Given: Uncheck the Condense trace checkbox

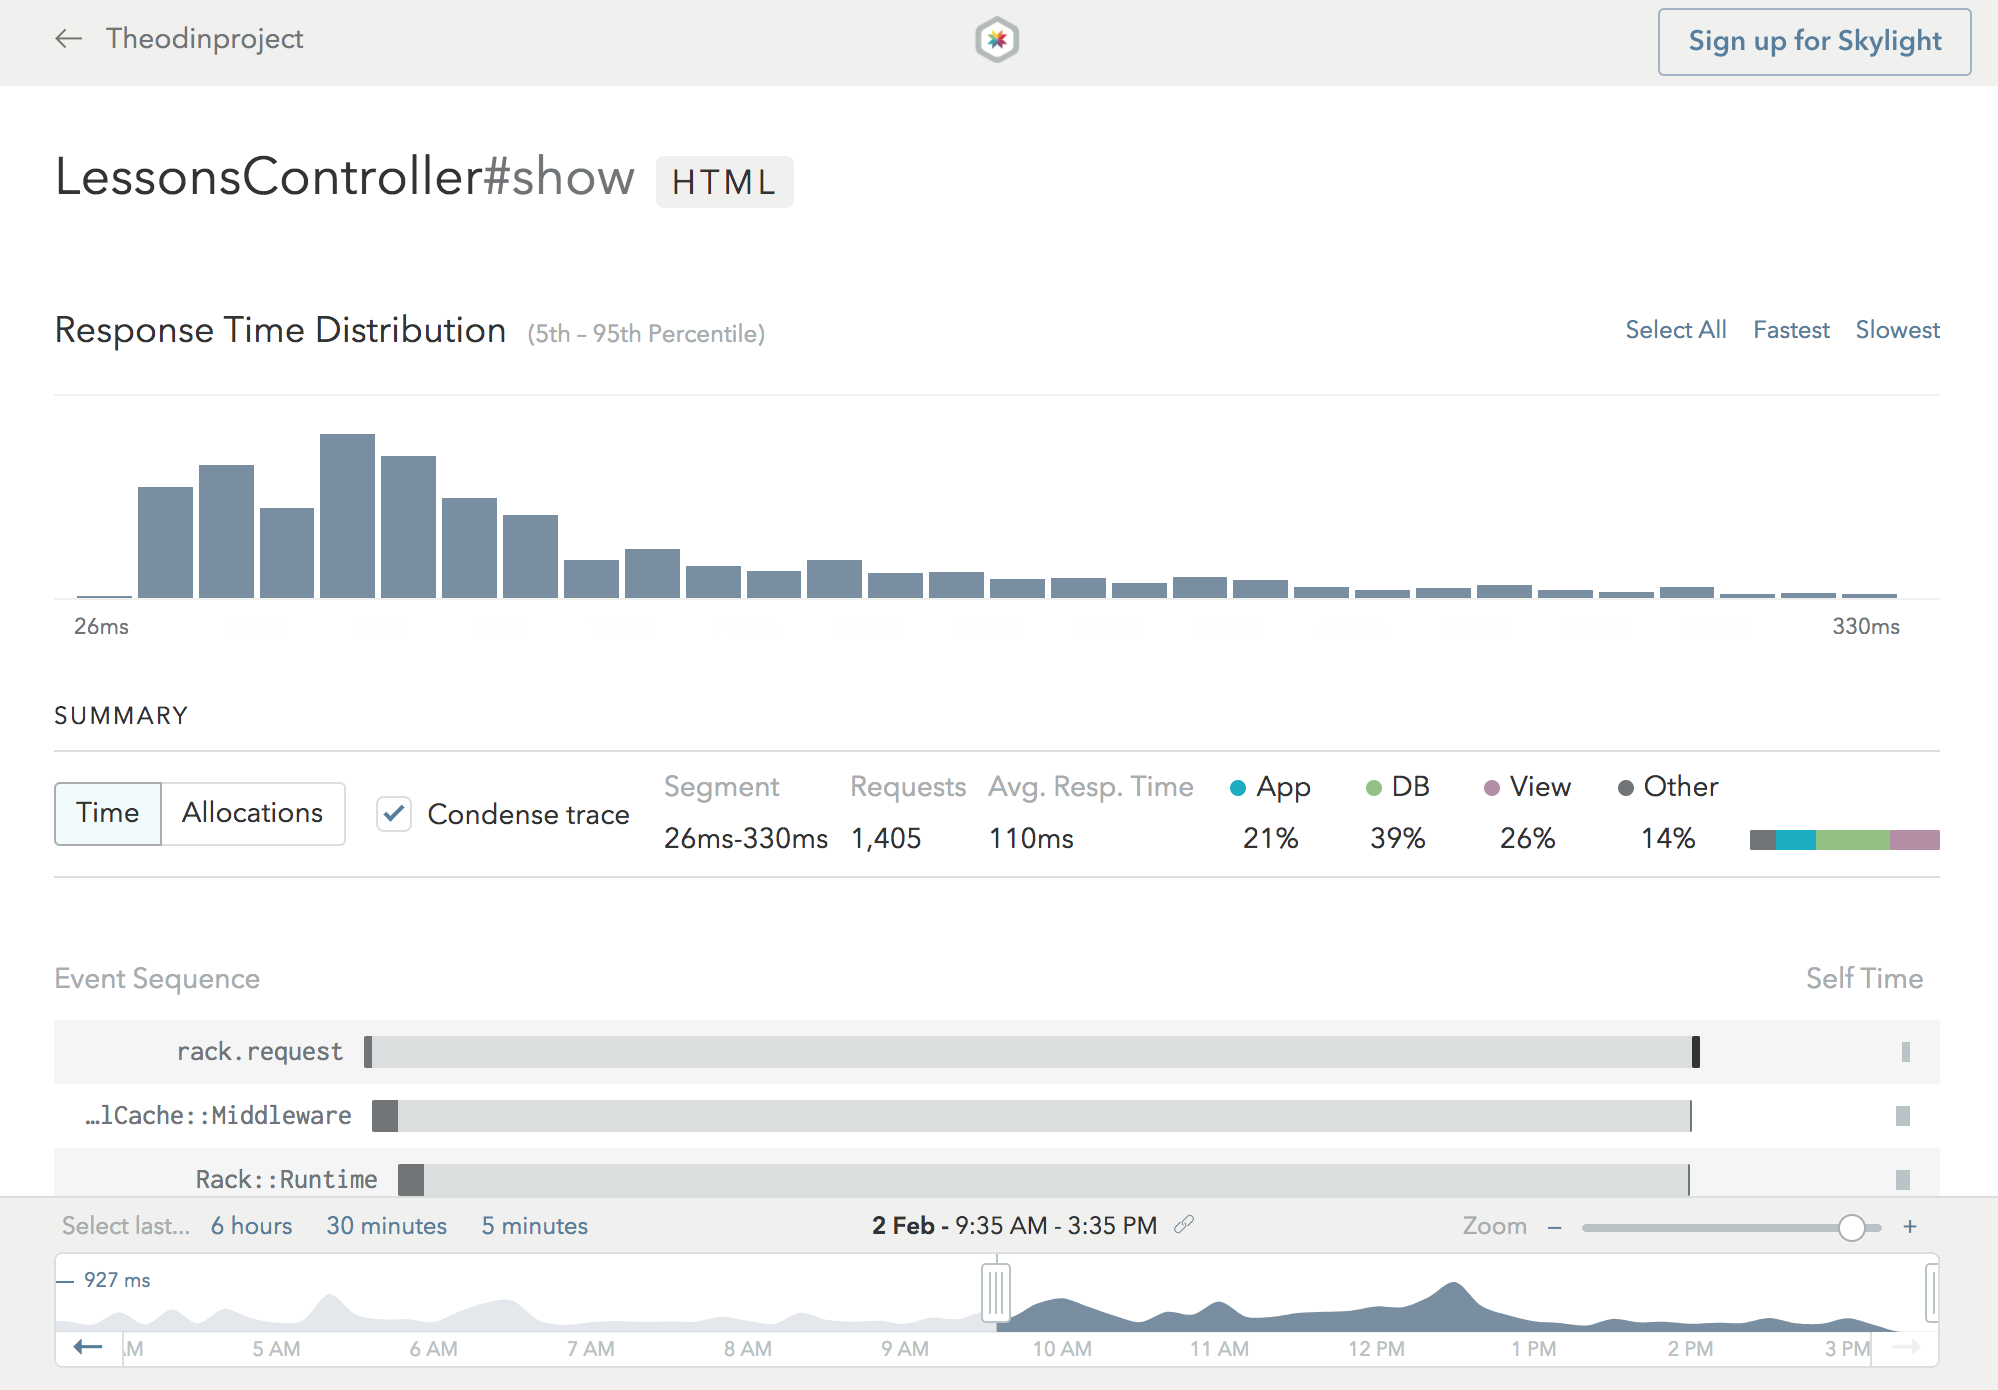Looking at the screenshot, I should click(394, 814).
